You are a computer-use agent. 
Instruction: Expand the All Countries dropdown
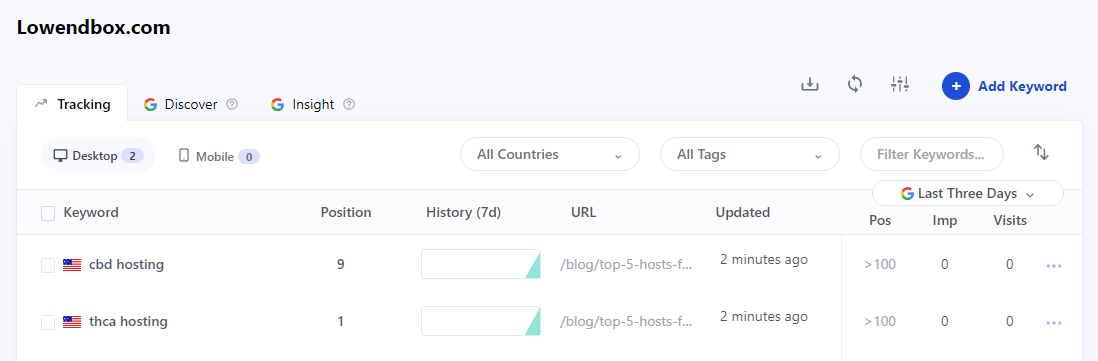pyautogui.click(x=550, y=154)
